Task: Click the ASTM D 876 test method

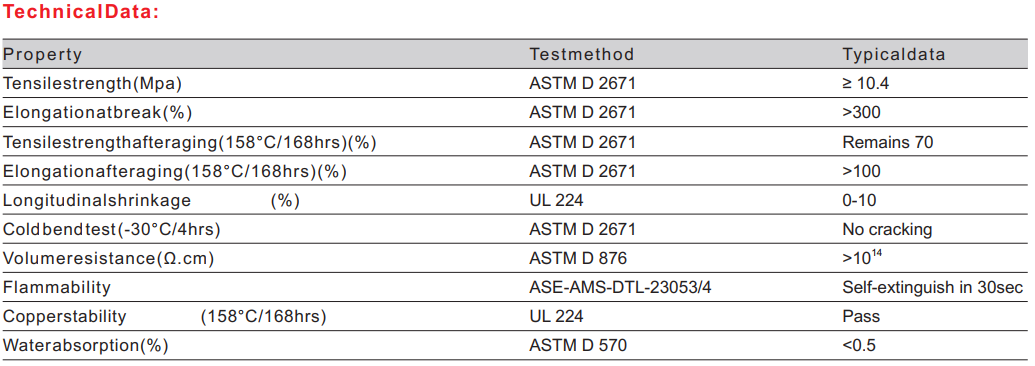Action: [x=578, y=258]
